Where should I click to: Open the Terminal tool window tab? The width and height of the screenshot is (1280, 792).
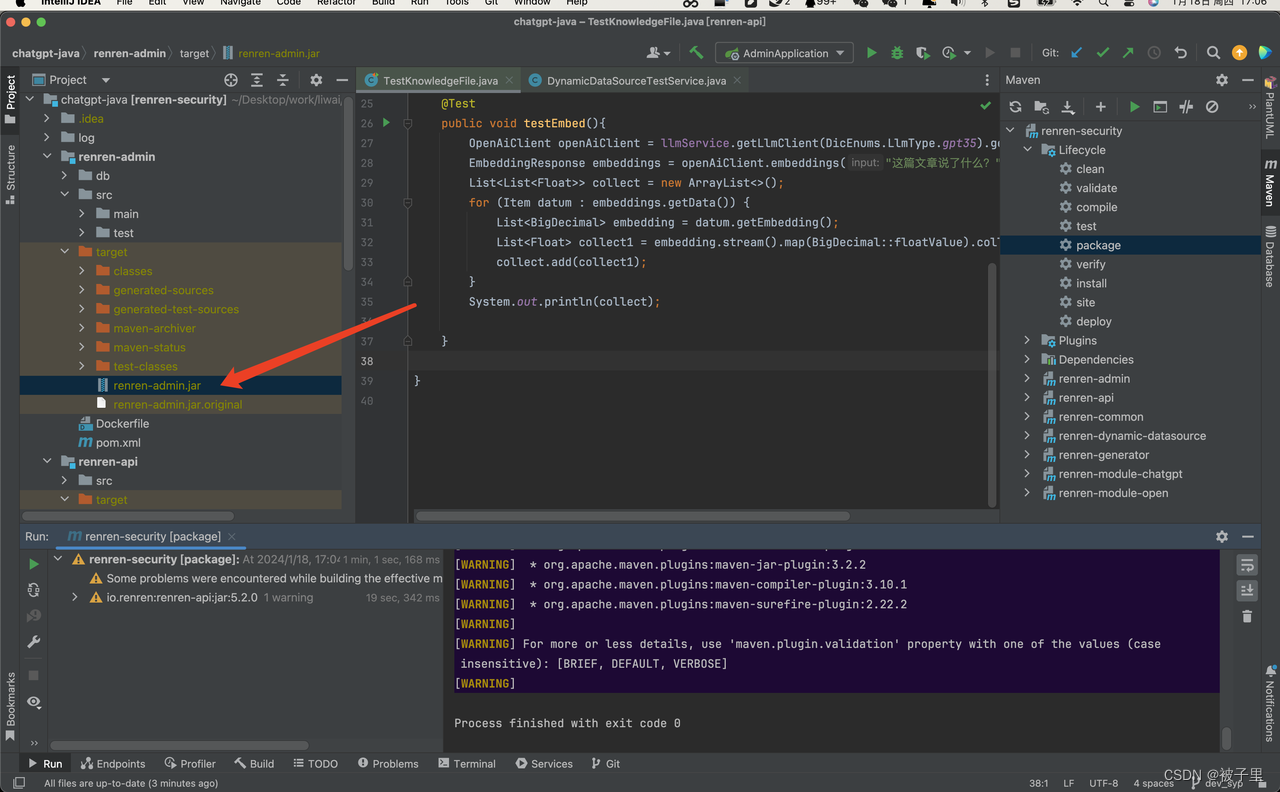[x=467, y=764]
